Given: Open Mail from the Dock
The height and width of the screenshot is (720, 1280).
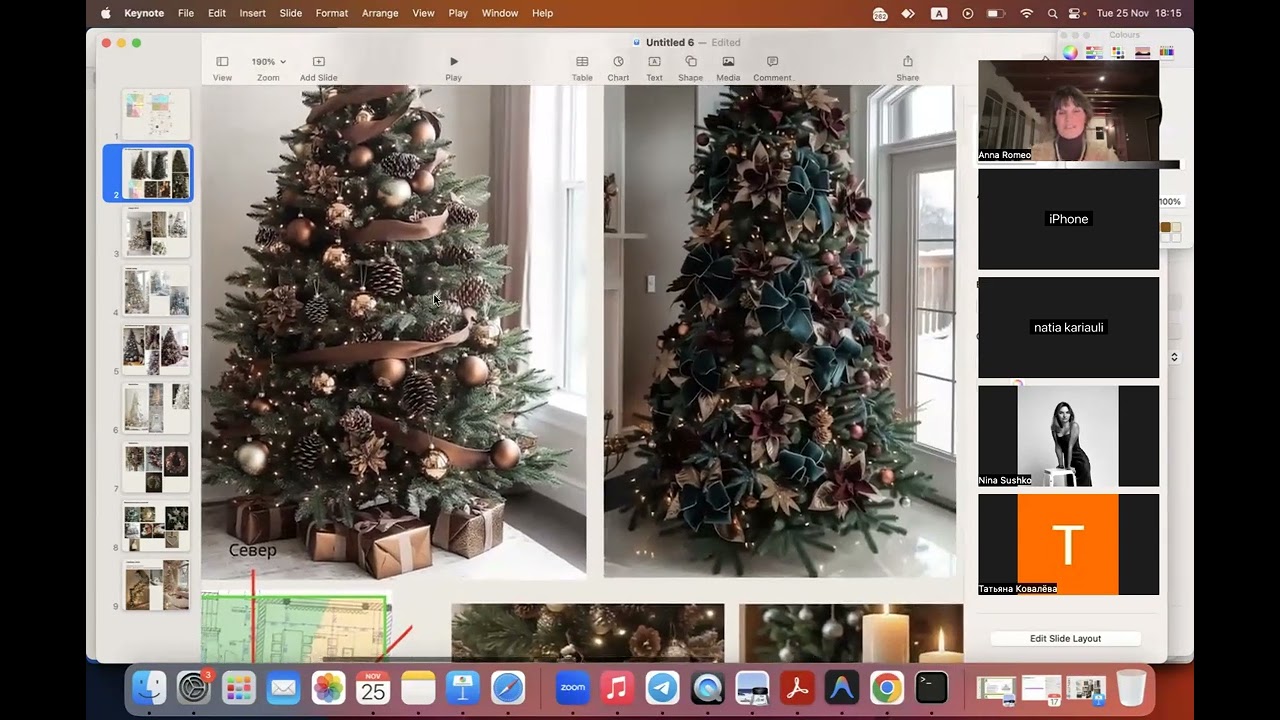Looking at the screenshot, I should tap(284, 688).
